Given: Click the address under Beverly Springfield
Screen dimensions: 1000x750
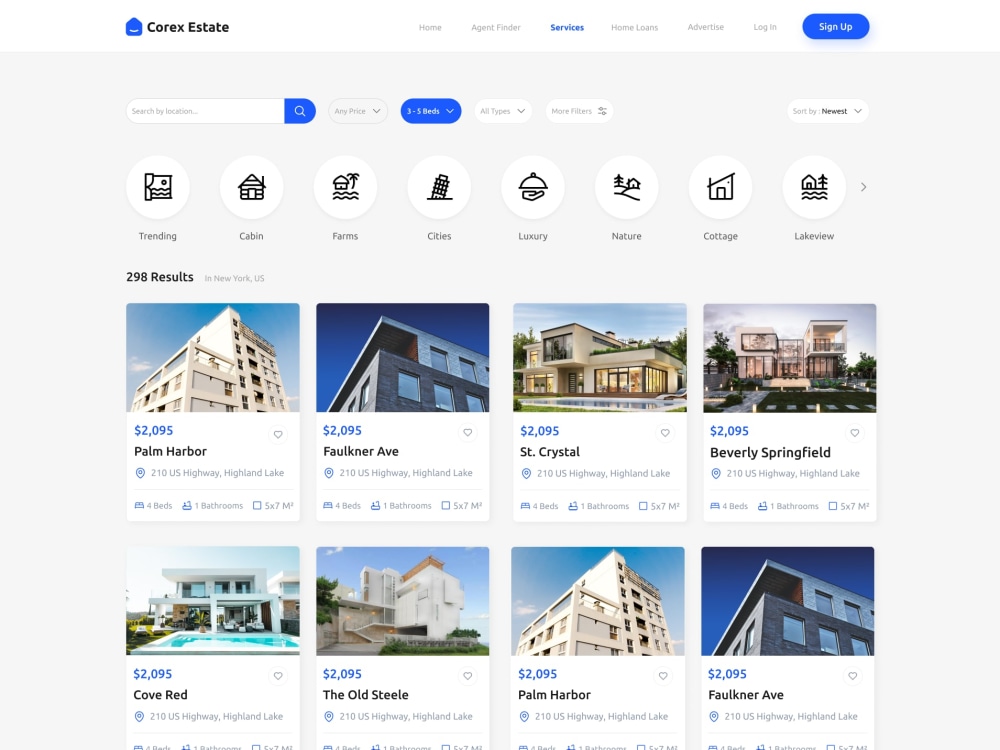Looking at the screenshot, I should (x=793, y=473).
